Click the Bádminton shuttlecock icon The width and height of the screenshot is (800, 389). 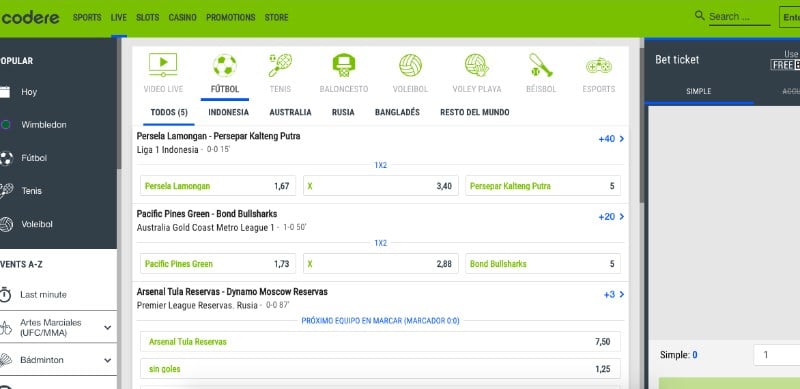(x=5, y=360)
